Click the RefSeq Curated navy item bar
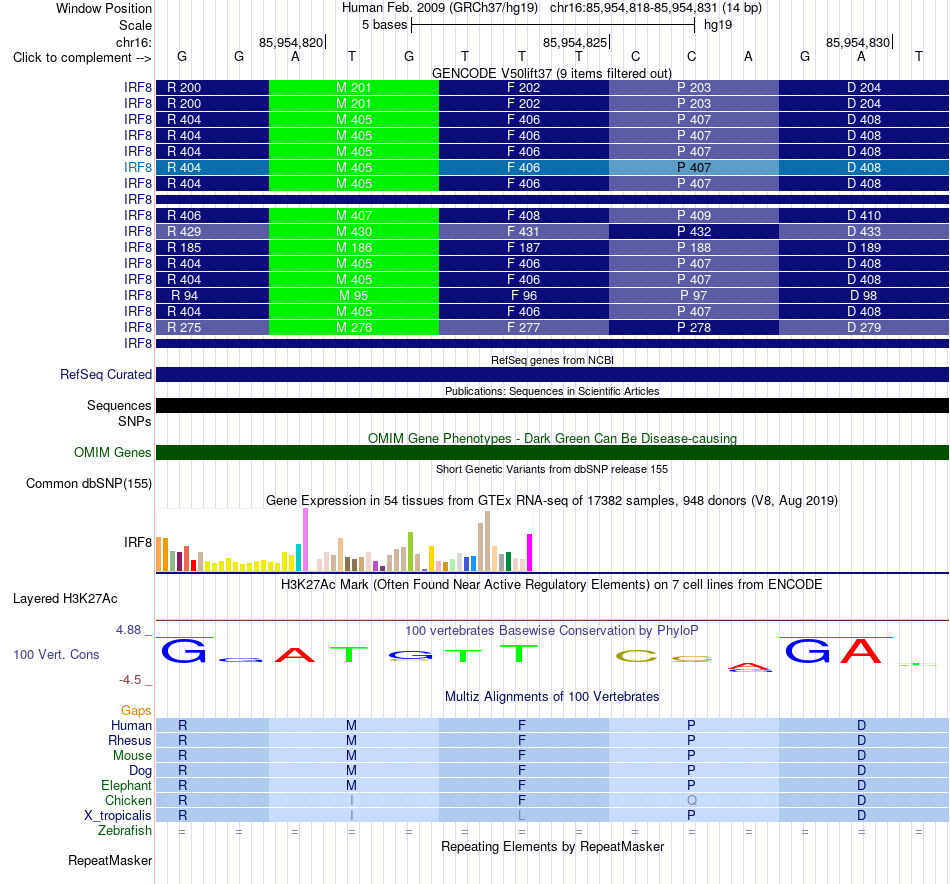Screen dimensions: 950x884 (x=552, y=374)
